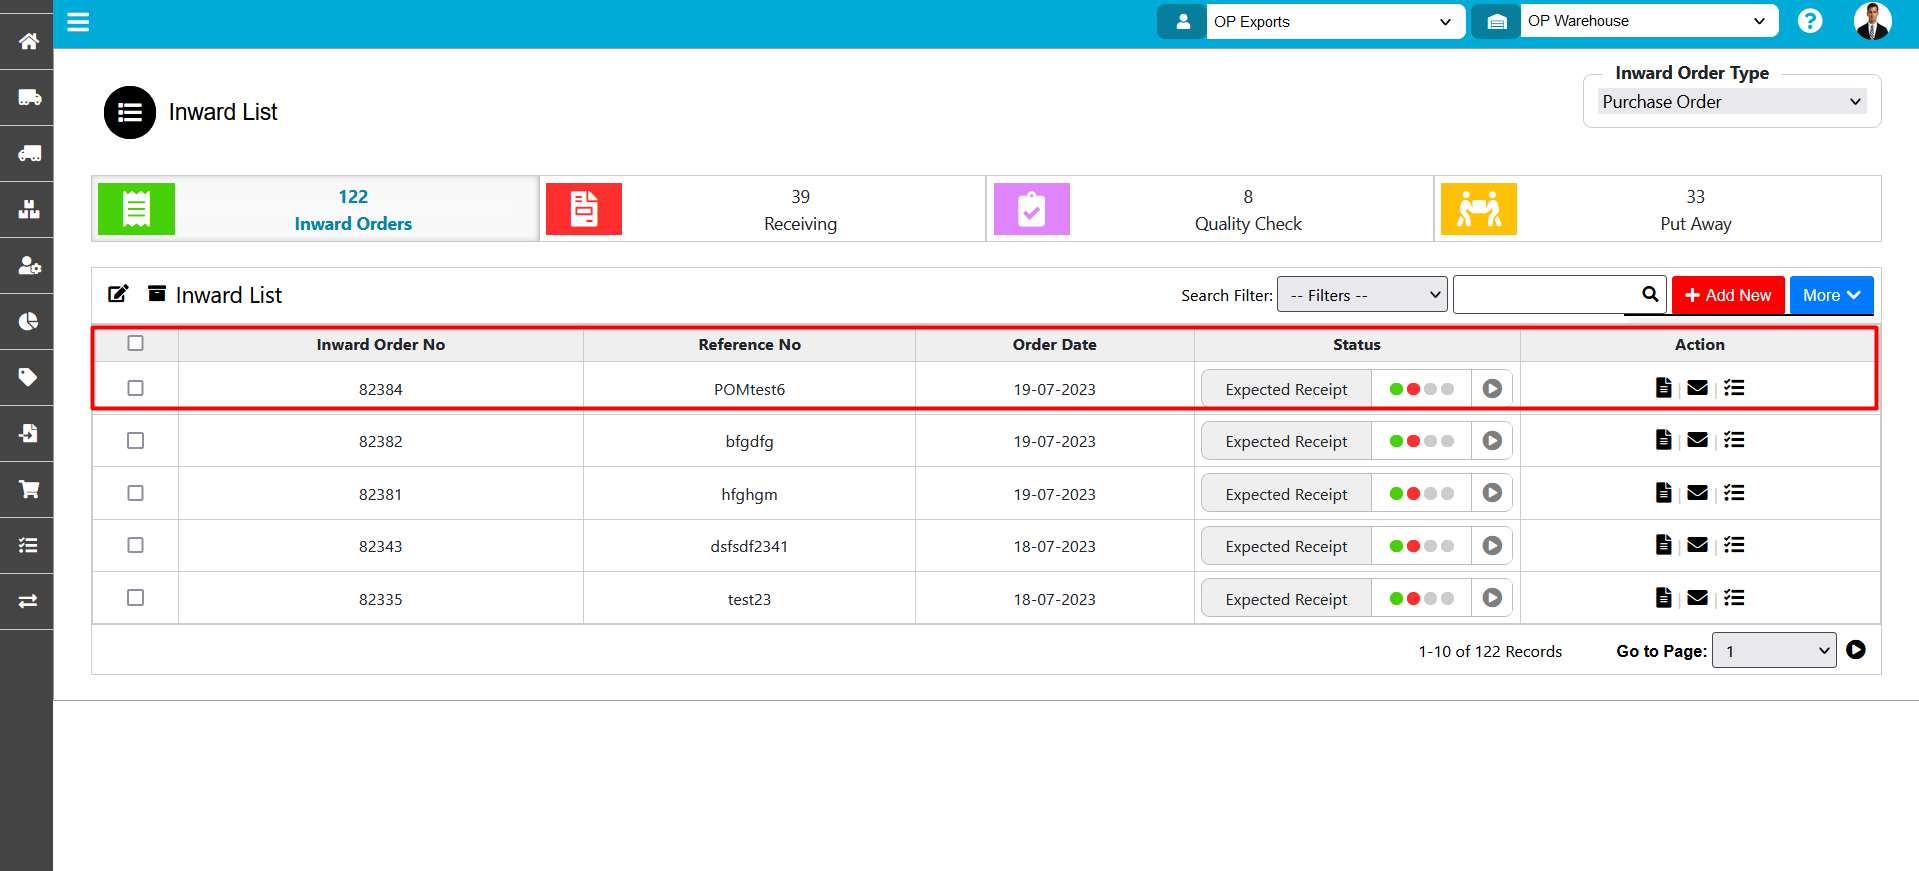Click the pie chart sidebar icon
Screen dimensions: 1919x871
coord(28,321)
